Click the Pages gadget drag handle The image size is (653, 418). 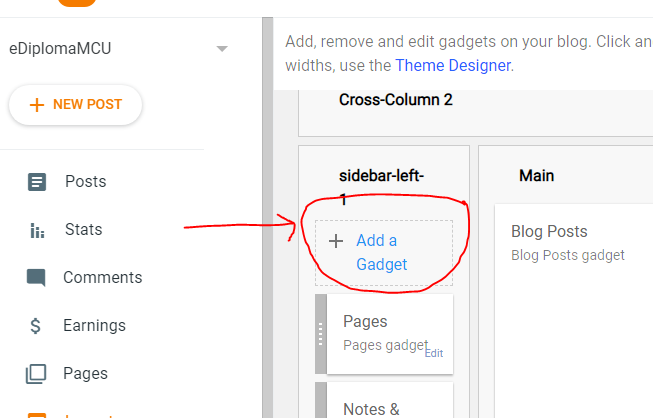click(321, 334)
